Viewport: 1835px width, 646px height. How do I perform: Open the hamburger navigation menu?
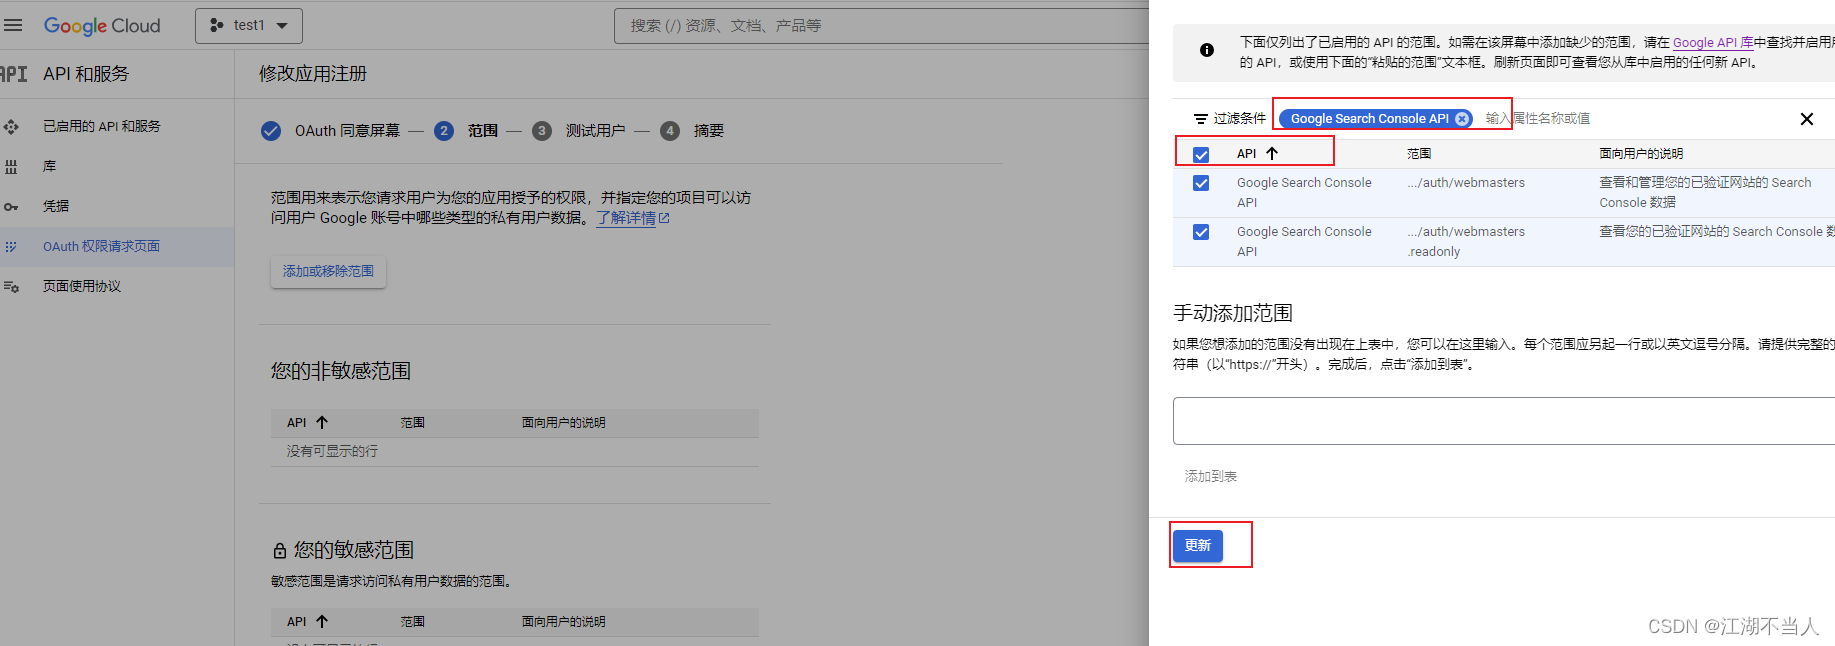pos(12,25)
